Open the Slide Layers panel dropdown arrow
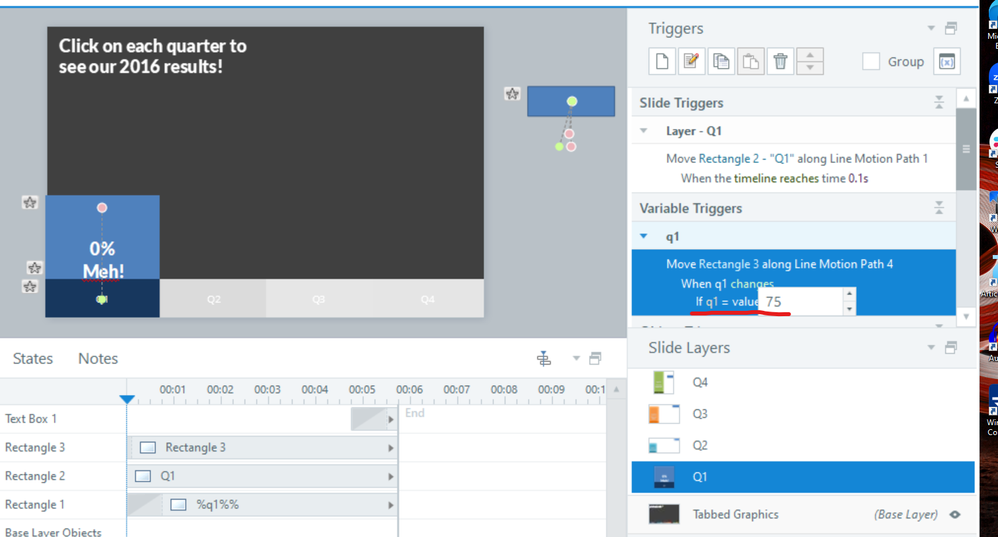The image size is (998, 537). point(931,347)
